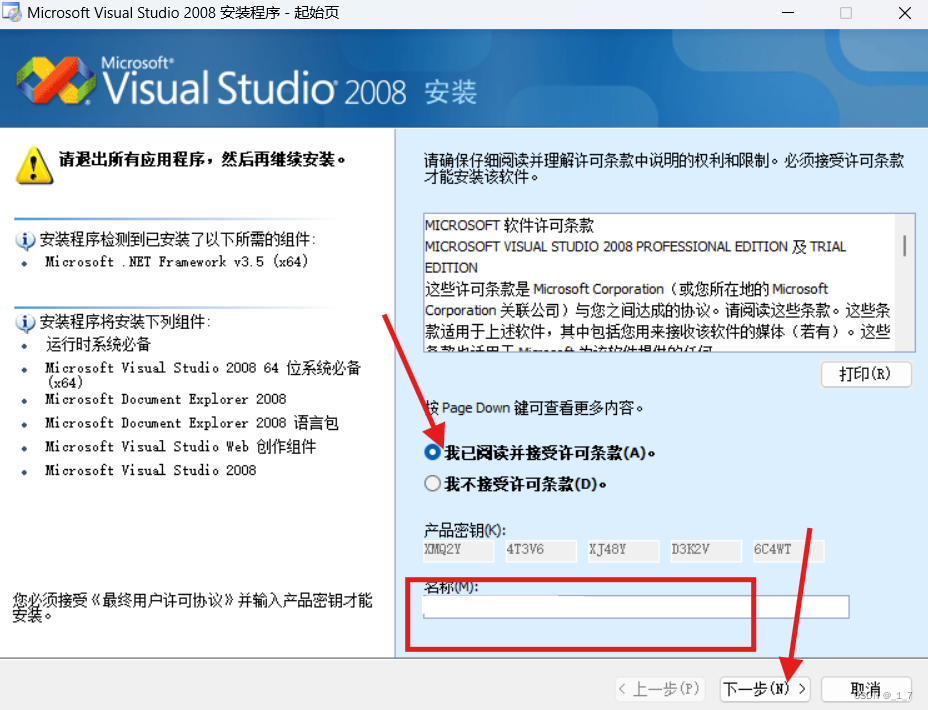Click the "运行时系统必备" list item
The height and width of the screenshot is (710, 928).
[x=98, y=344]
